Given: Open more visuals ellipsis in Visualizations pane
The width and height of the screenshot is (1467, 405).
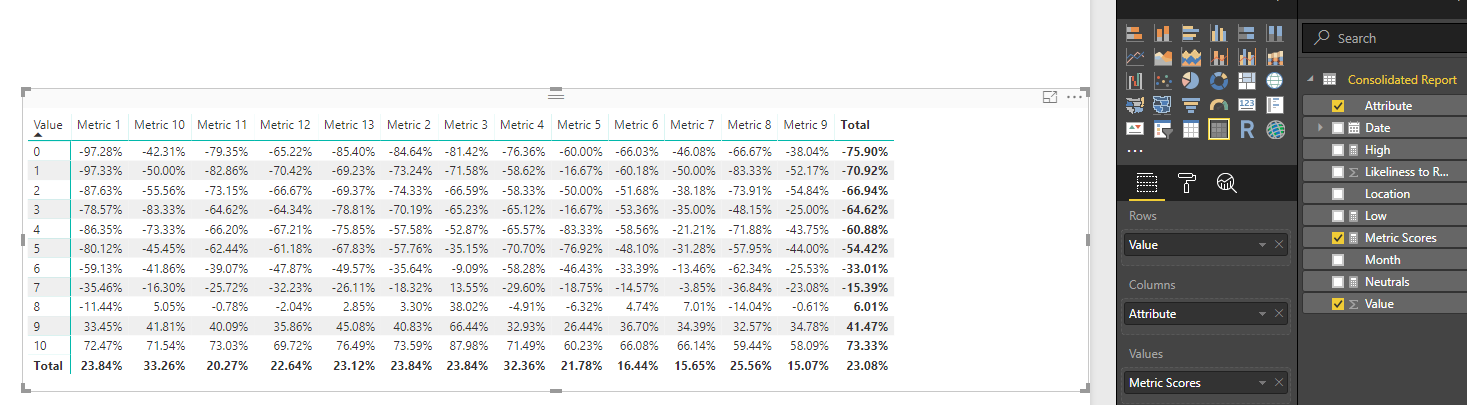Looking at the screenshot, I should [x=1134, y=151].
